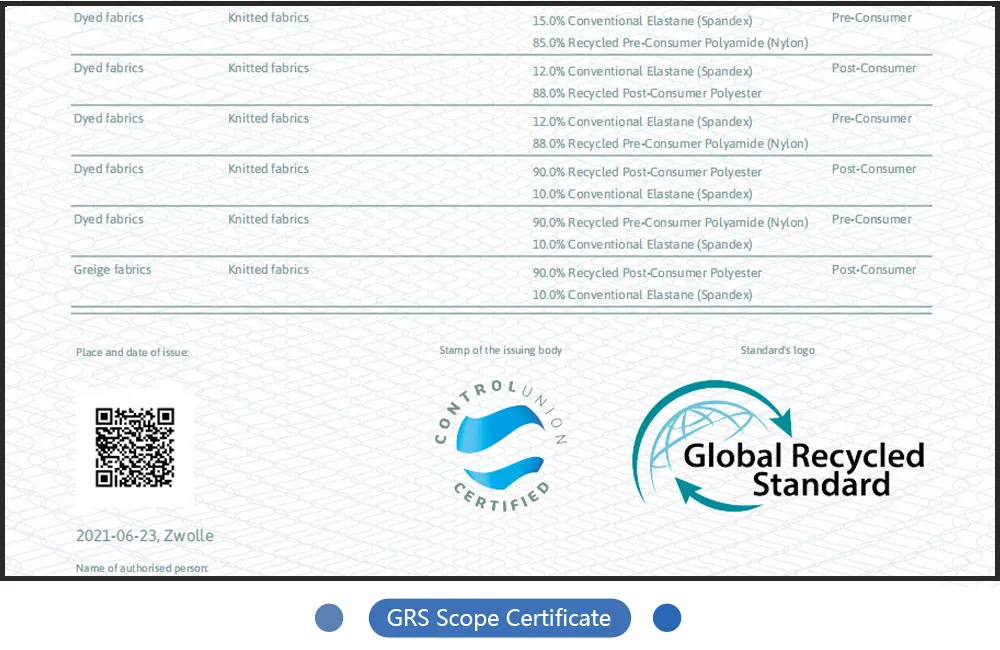
Task: Click the GRS Scope Certificate button
Action: (499, 617)
